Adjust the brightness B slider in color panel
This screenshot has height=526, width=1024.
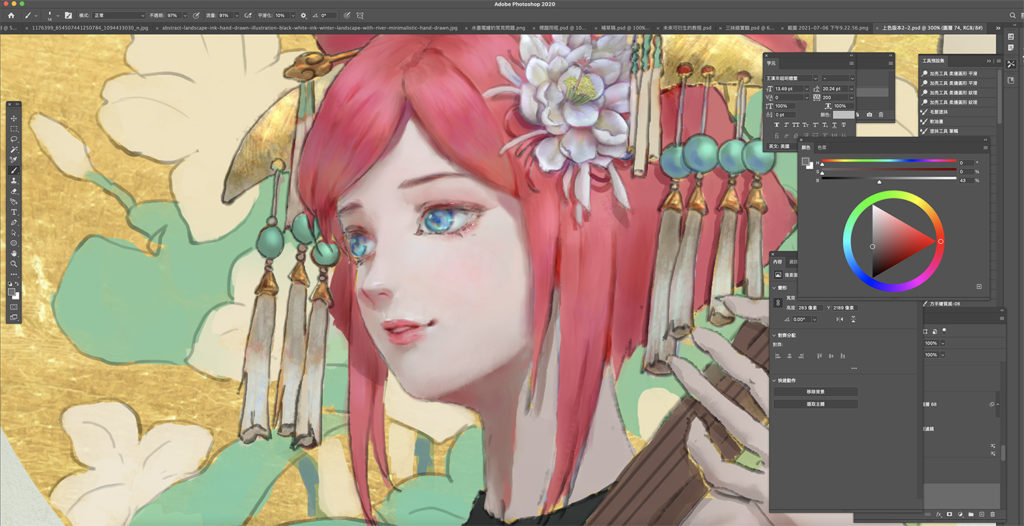coord(889,180)
